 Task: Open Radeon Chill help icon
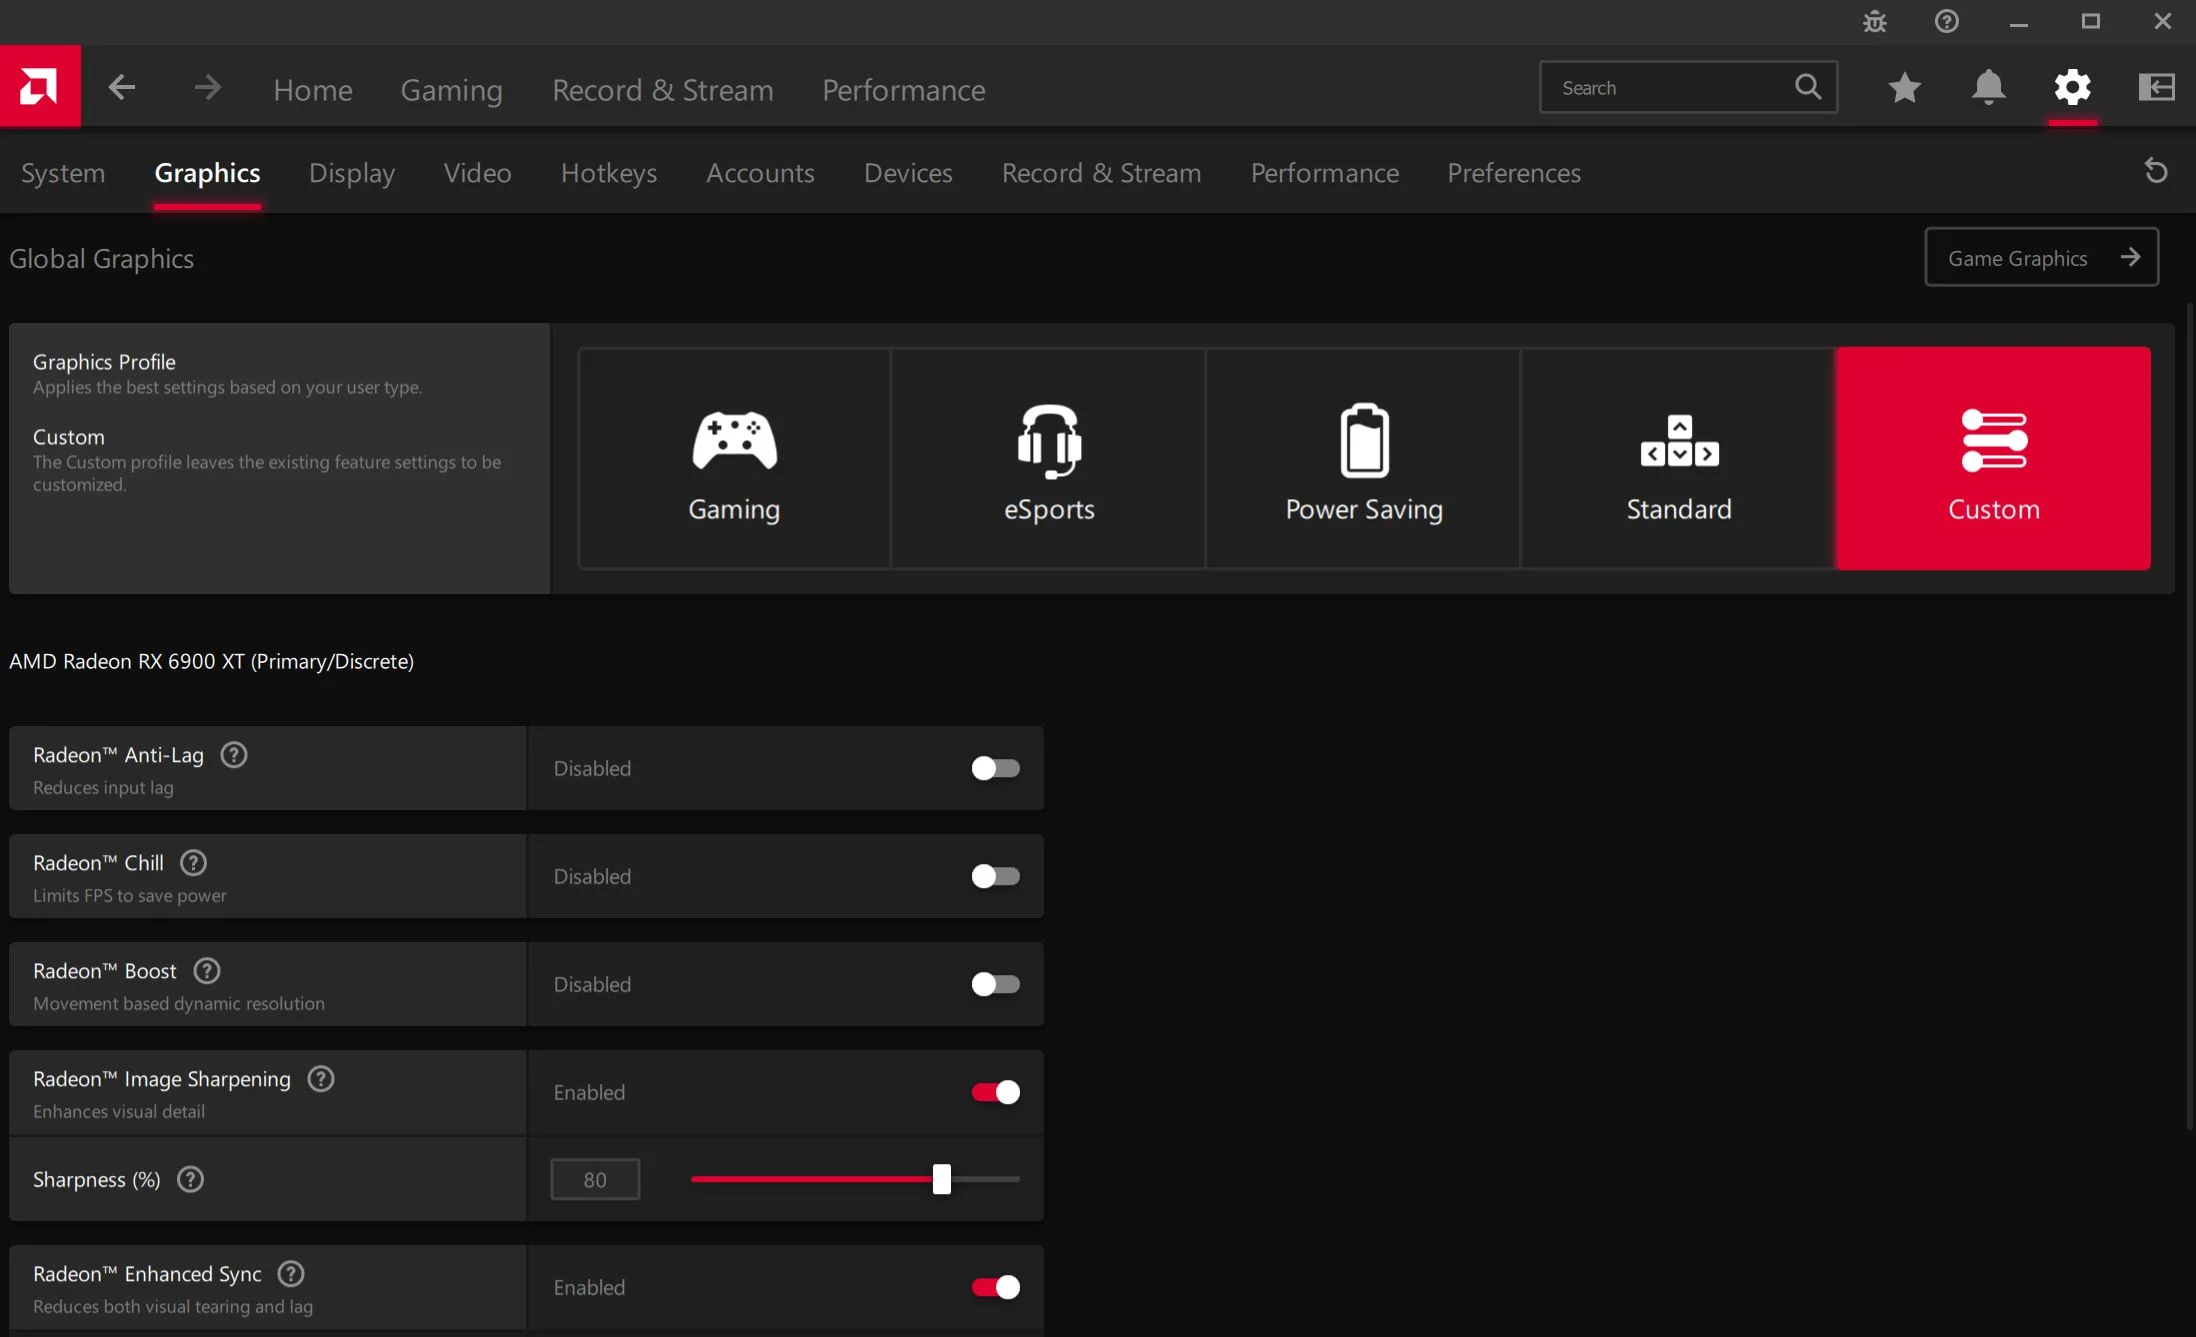pos(193,863)
